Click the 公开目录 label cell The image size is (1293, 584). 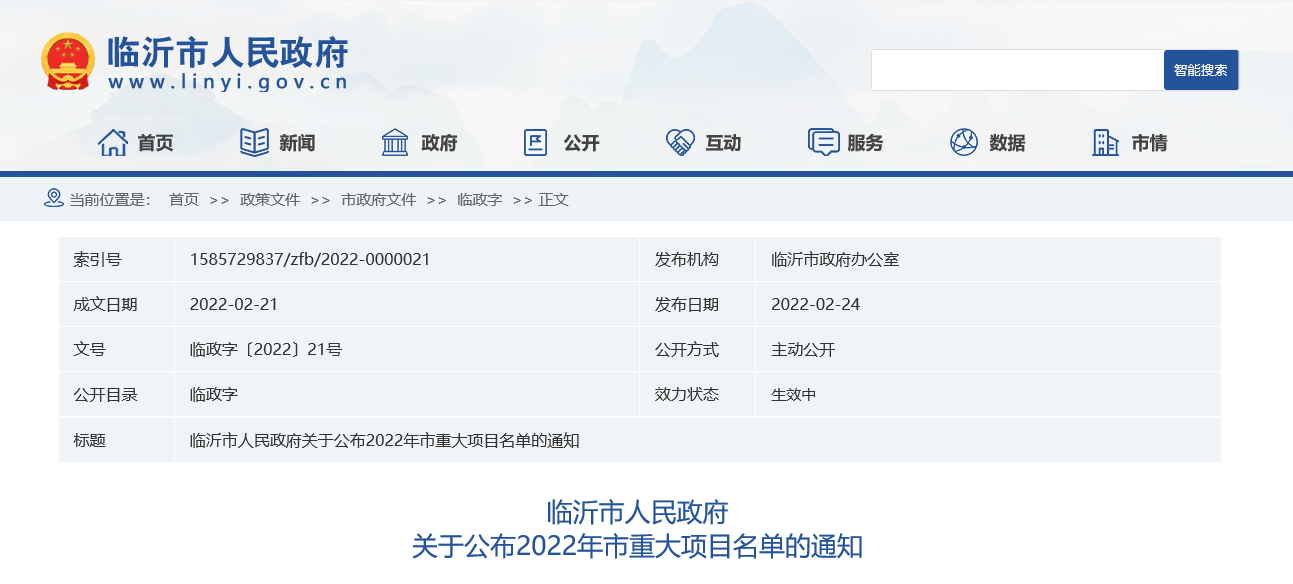[x=117, y=394]
